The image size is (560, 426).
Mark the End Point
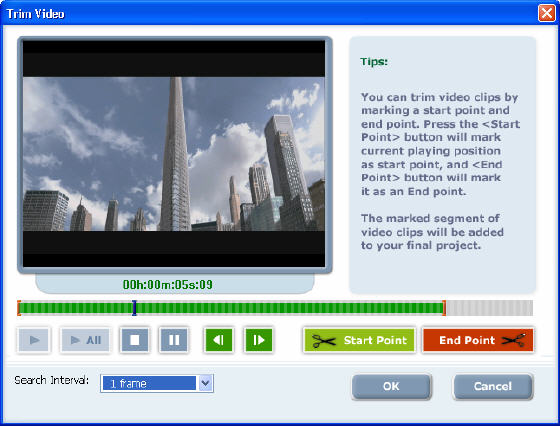coord(478,340)
